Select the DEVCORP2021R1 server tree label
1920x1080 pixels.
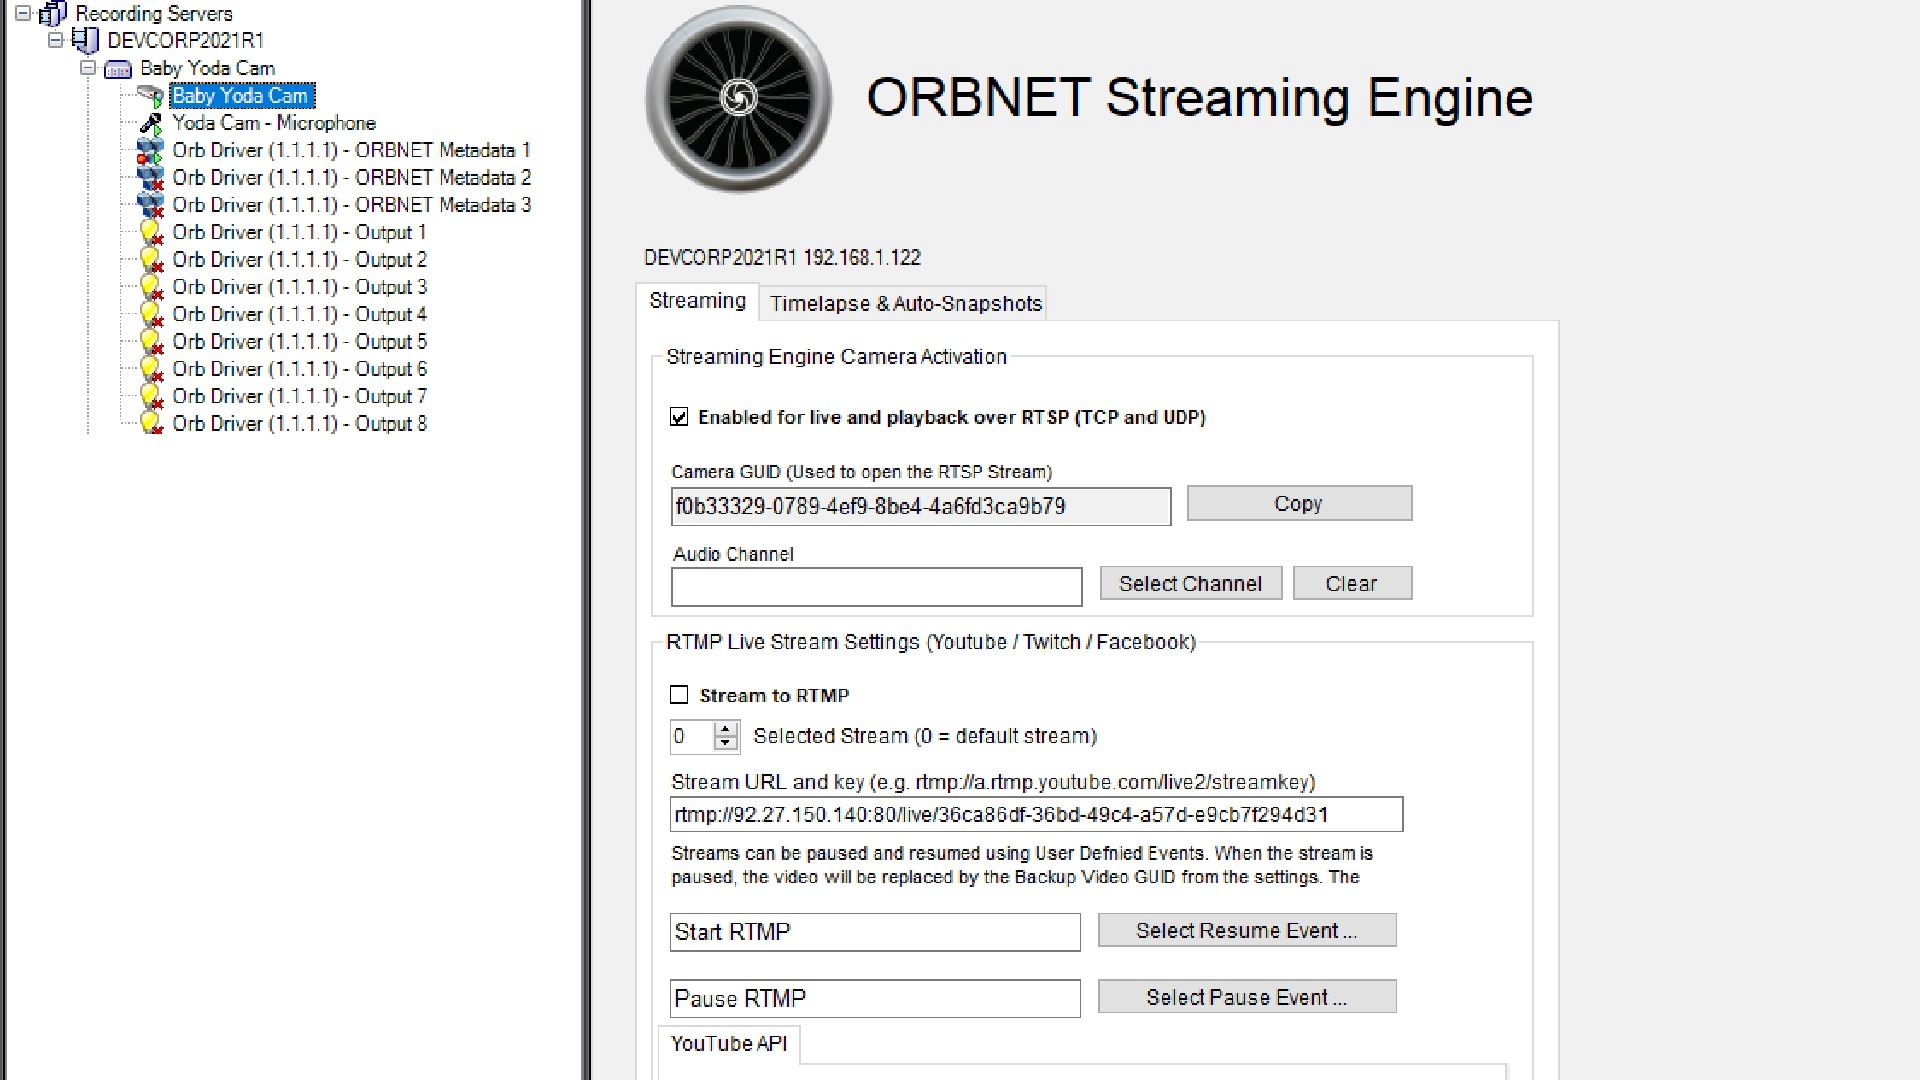pos(186,41)
